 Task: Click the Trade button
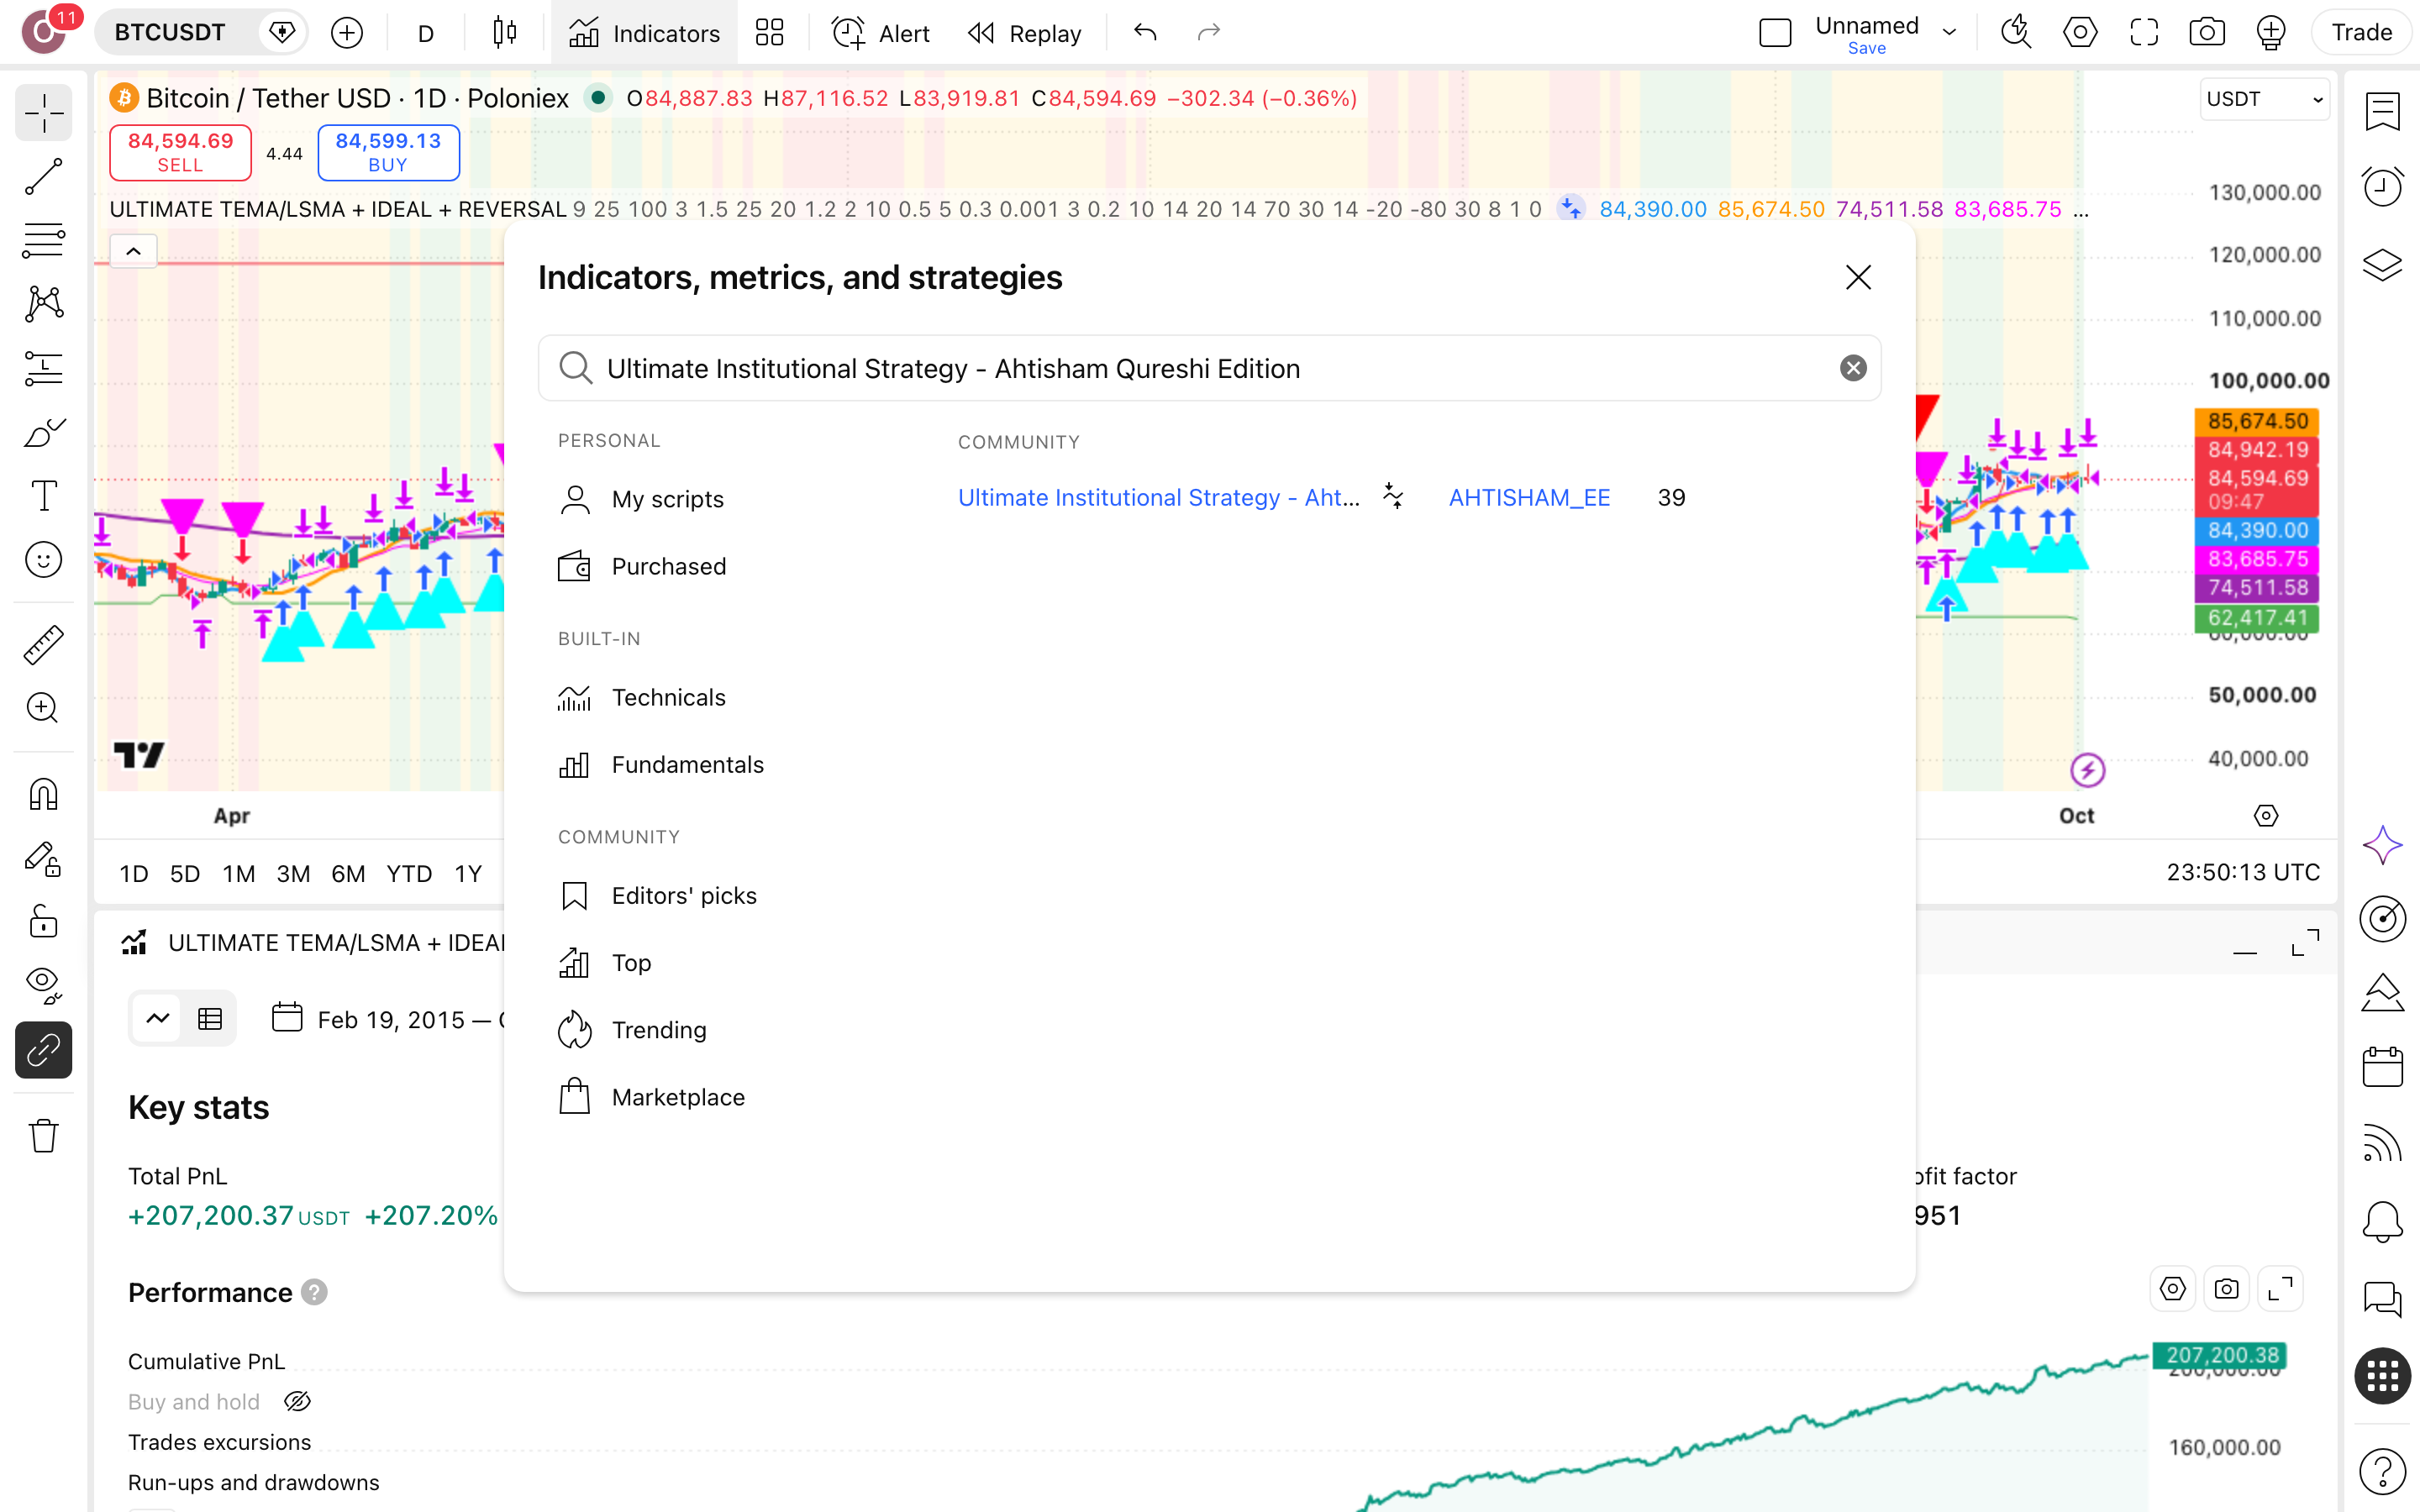pyautogui.click(x=2361, y=33)
